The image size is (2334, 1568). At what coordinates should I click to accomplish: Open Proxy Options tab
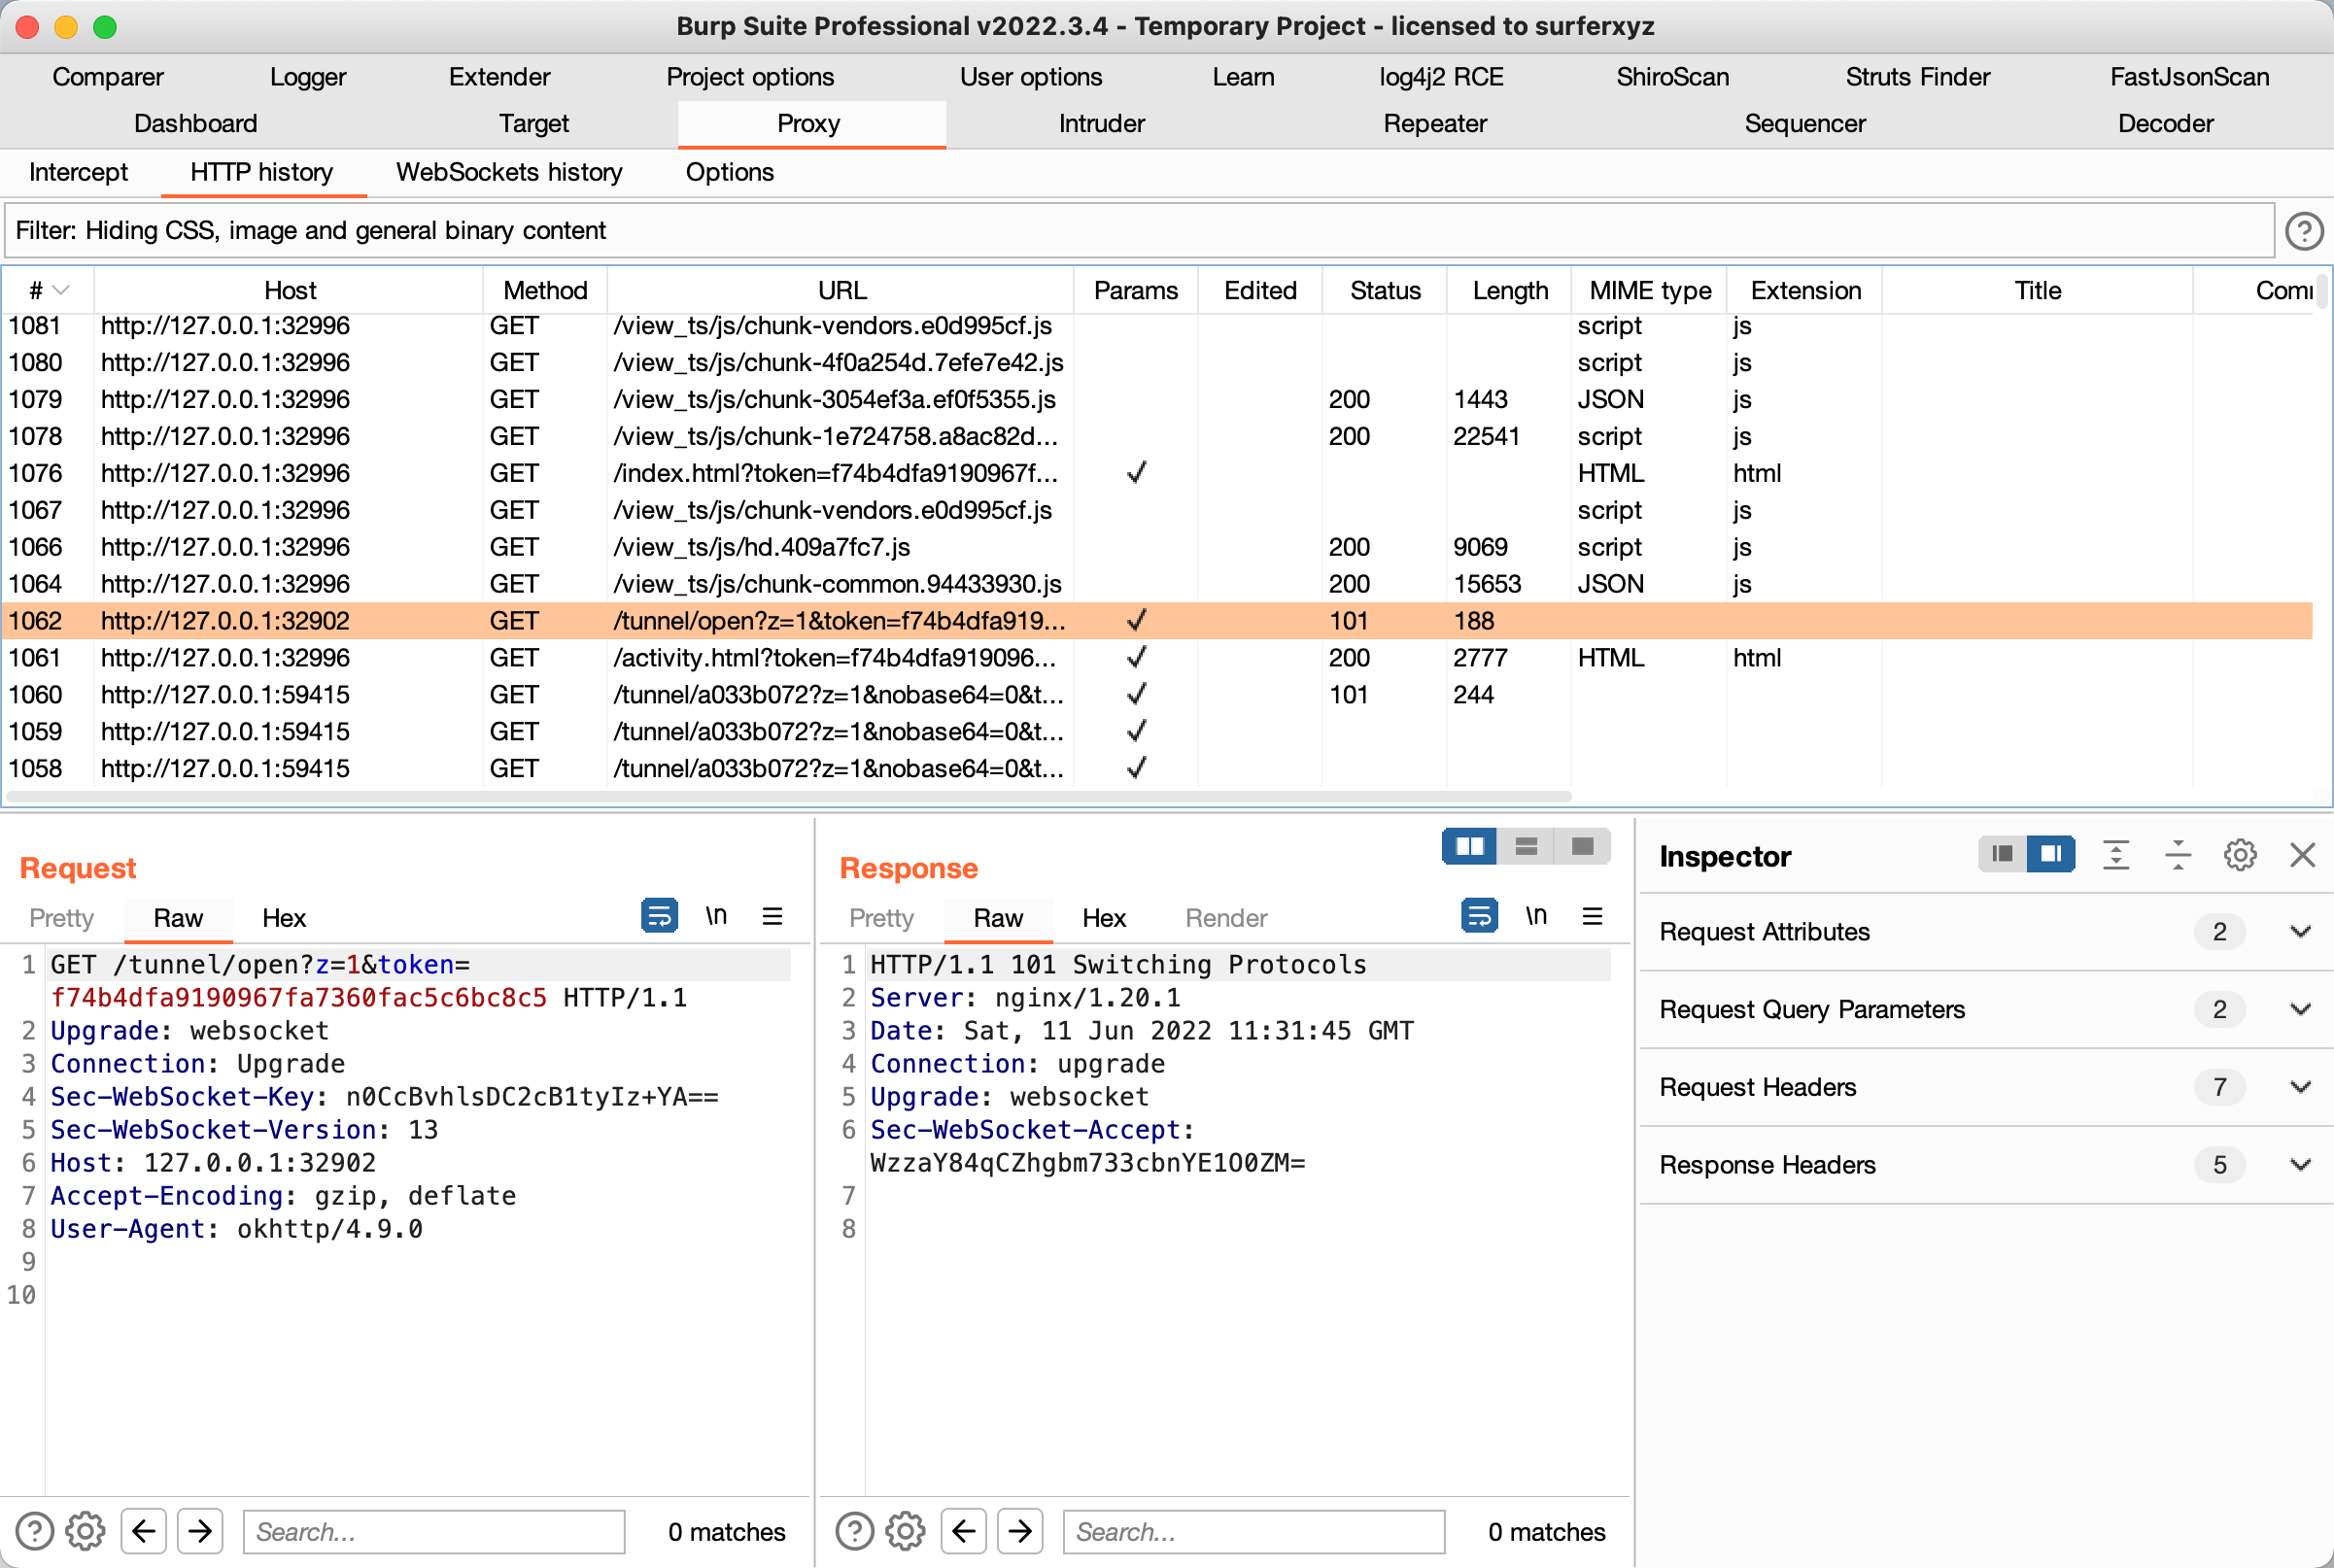point(729,173)
